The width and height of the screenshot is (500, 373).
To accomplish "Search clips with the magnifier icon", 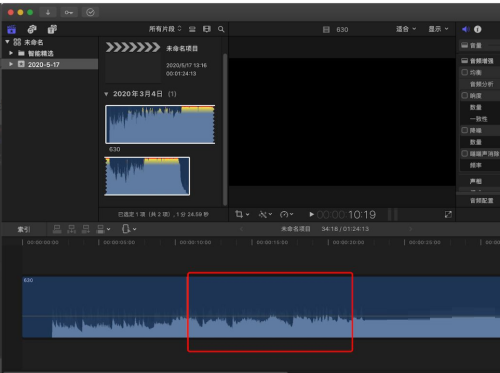I will pos(221,29).
